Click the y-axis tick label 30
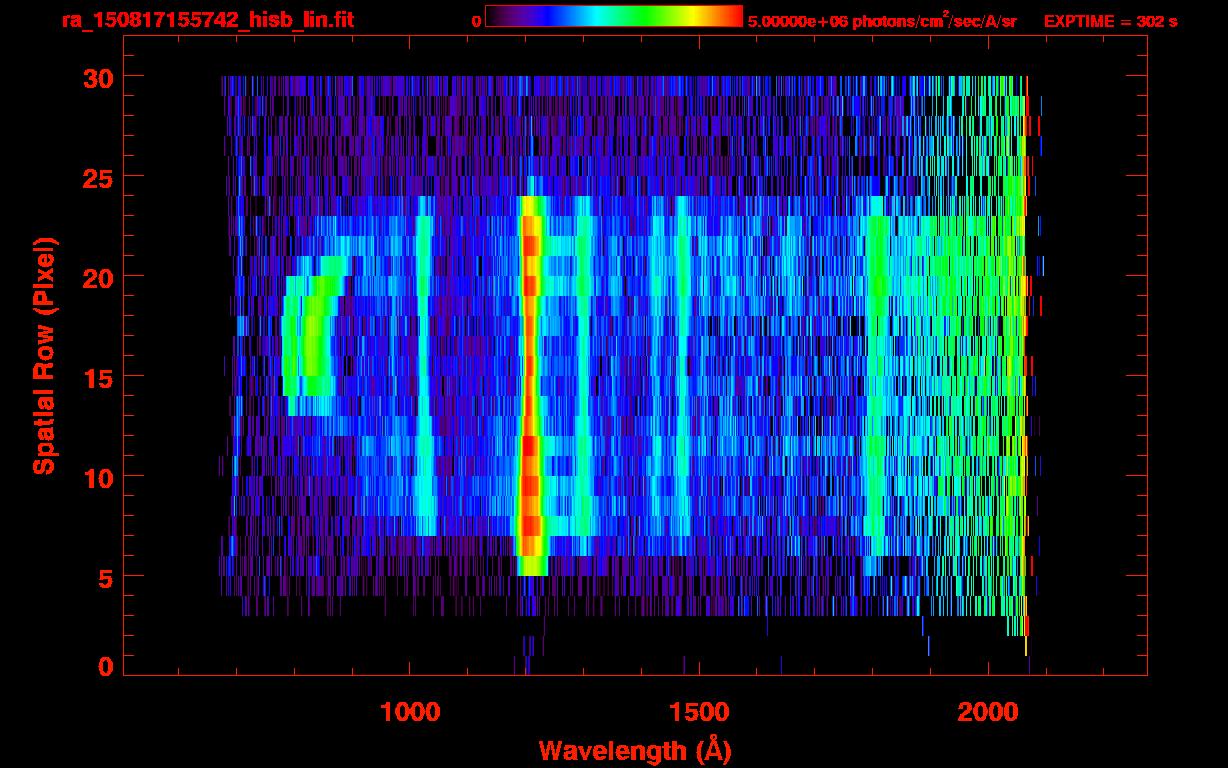The width and height of the screenshot is (1228, 768). [x=96, y=77]
